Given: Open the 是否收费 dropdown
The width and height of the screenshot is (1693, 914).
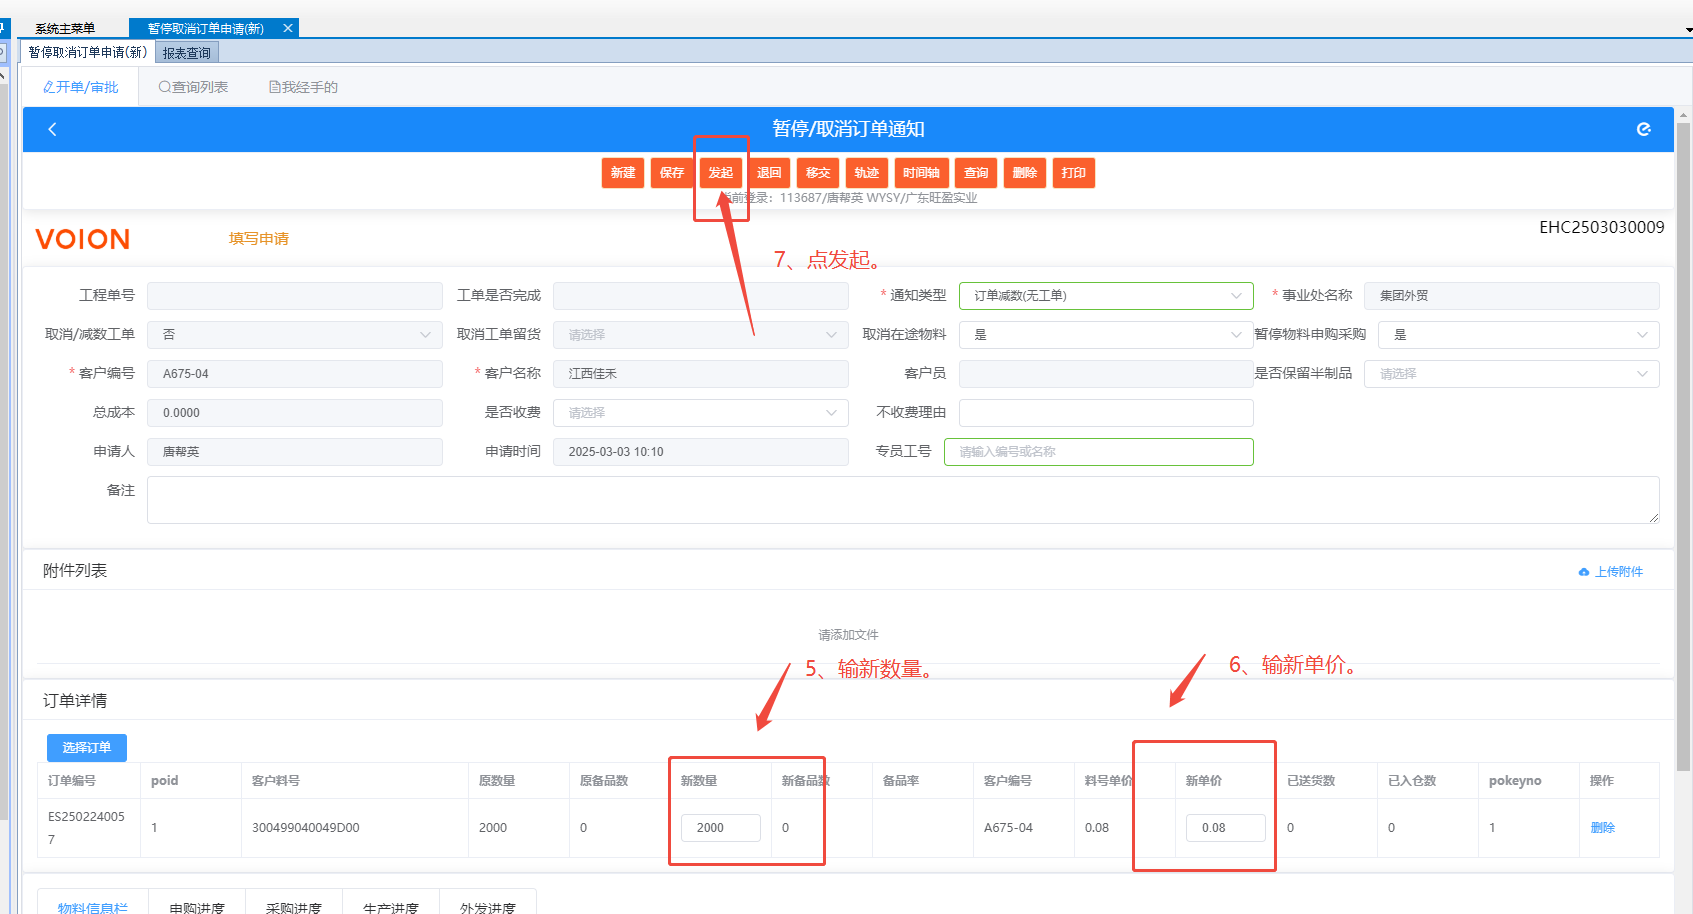Looking at the screenshot, I should click(701, 413).
